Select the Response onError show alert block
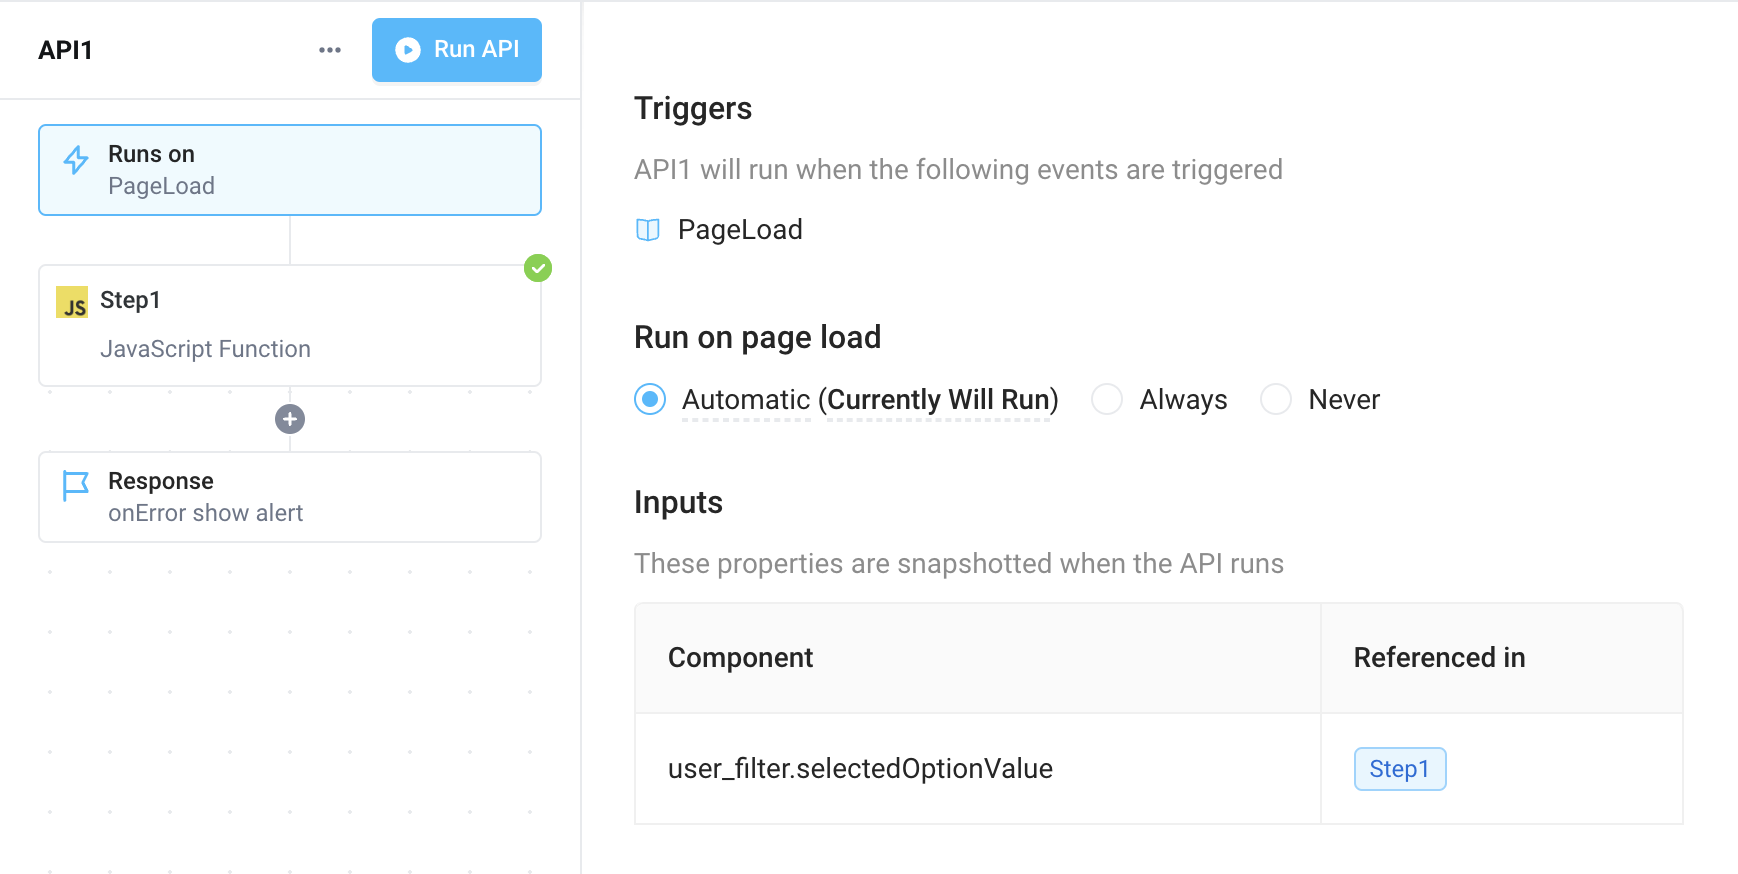Viewport: 1738px width, 874px height. tap(289, 497)
